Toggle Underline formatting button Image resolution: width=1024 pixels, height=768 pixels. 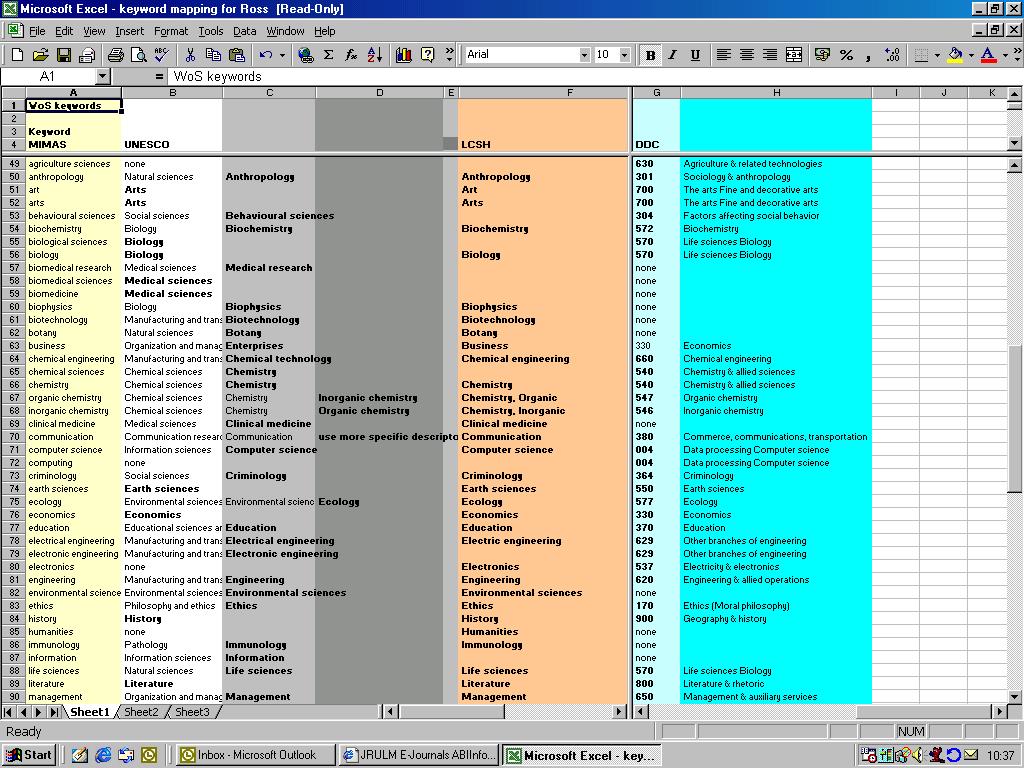696,55
